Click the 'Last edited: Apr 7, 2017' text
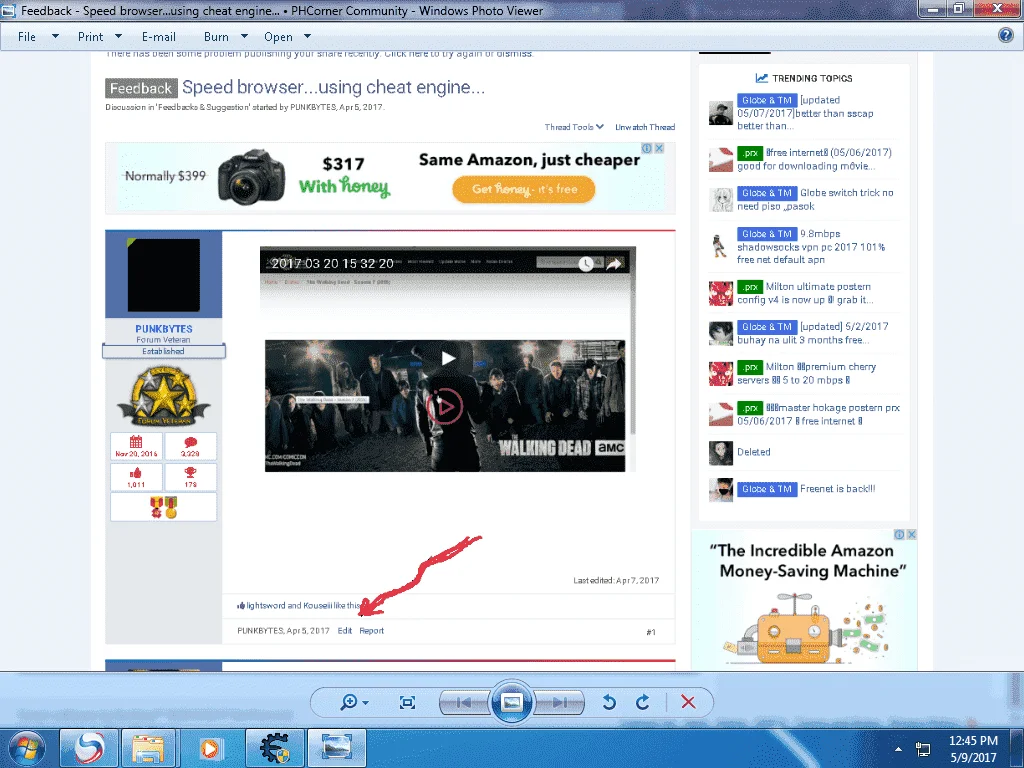1024x768 pixels. click(616, 581)
